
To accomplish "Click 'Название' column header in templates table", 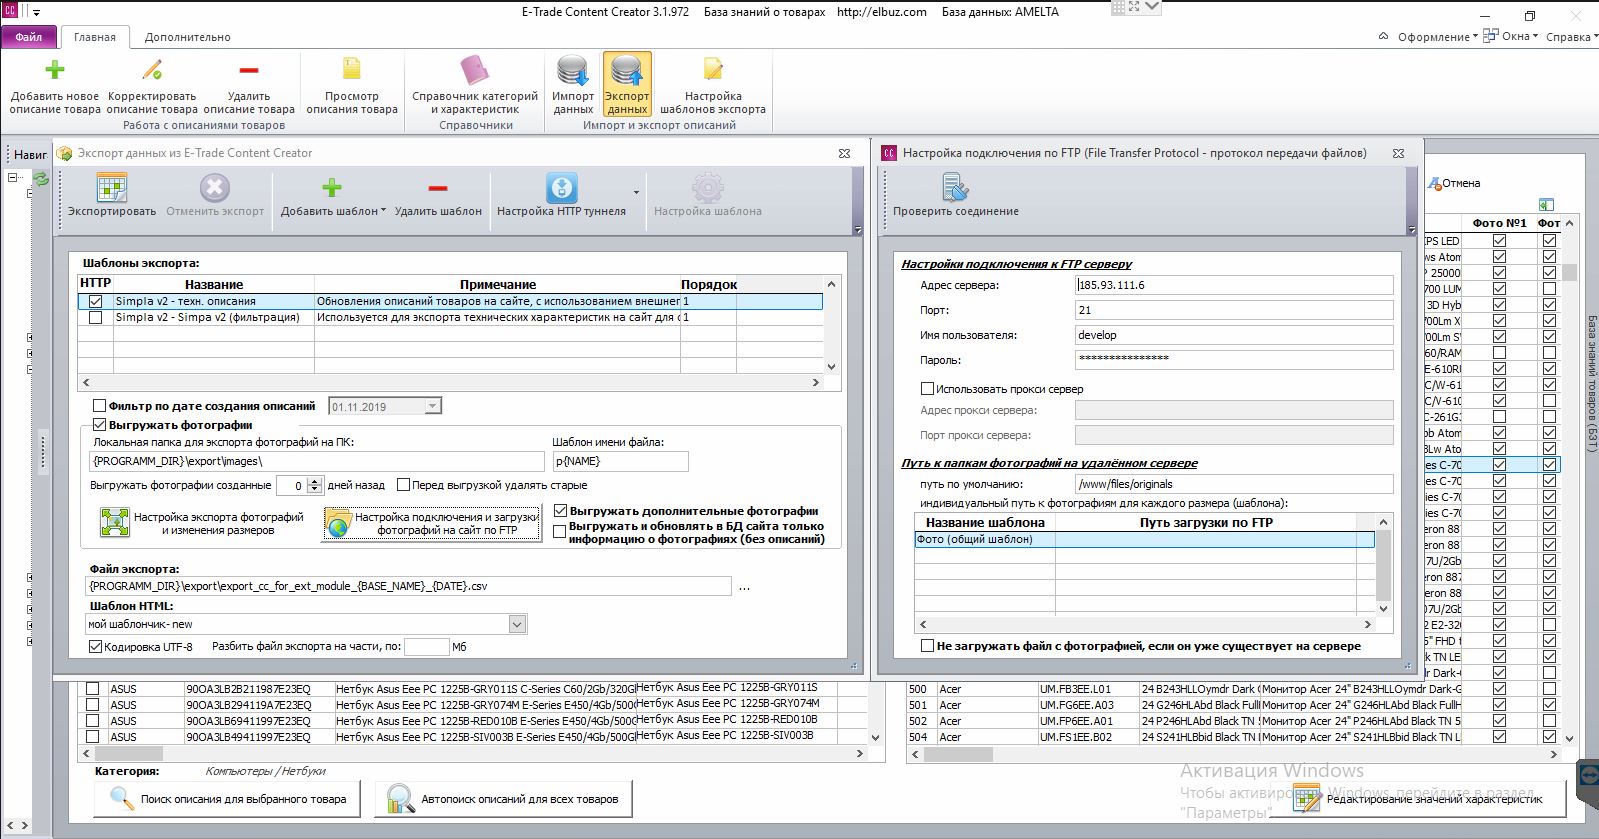I will (x=214, y=284).
